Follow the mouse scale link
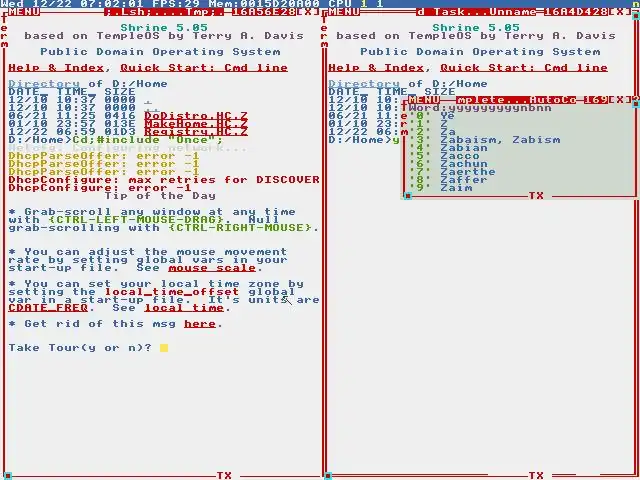 coord(212,268)
